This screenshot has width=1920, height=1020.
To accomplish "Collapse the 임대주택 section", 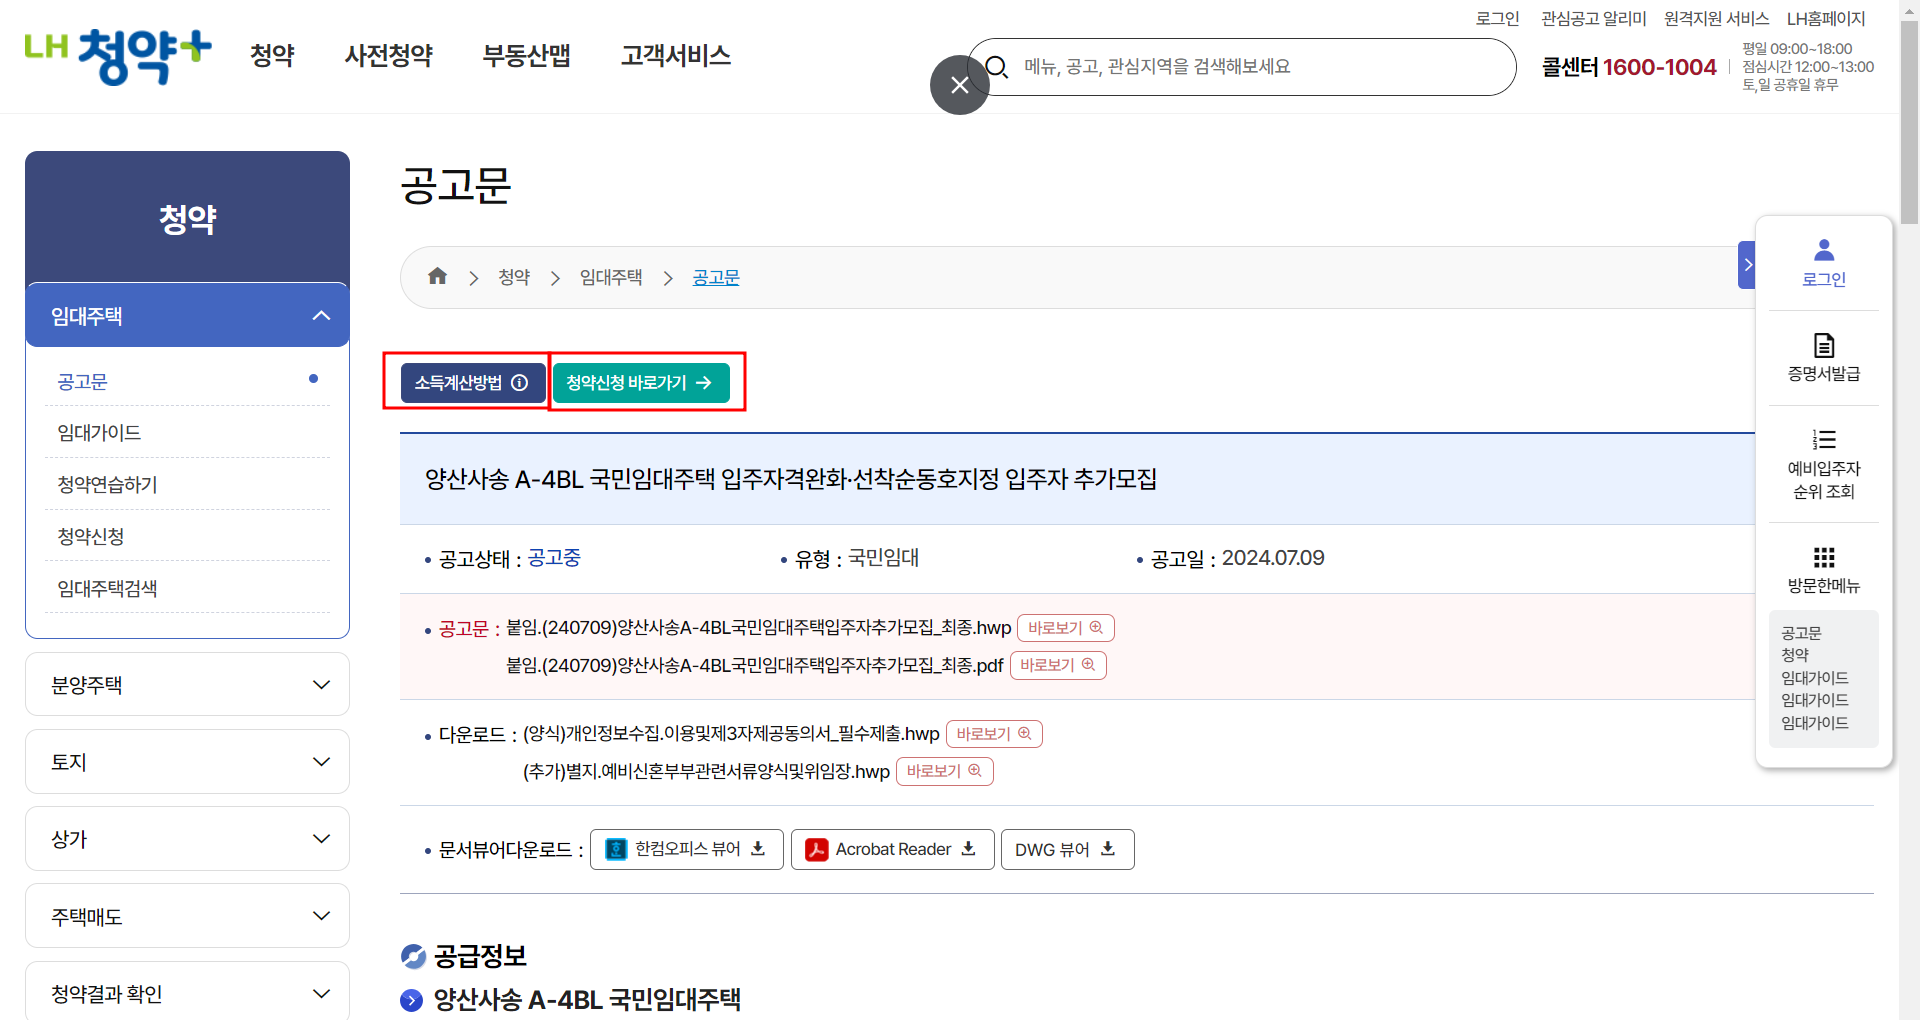I will coord(321,314).
